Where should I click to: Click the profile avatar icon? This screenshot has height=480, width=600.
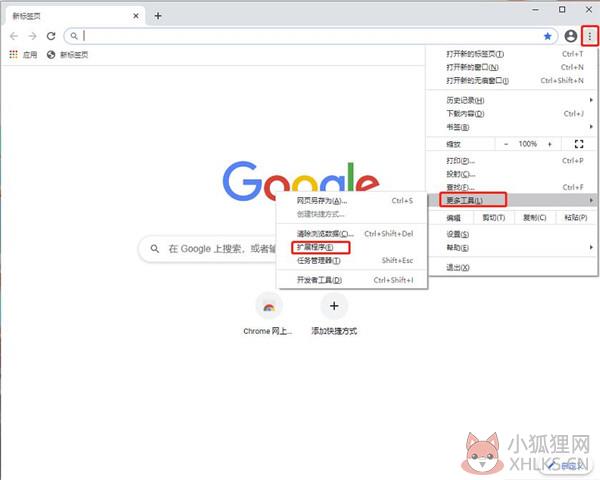(571, 36)
